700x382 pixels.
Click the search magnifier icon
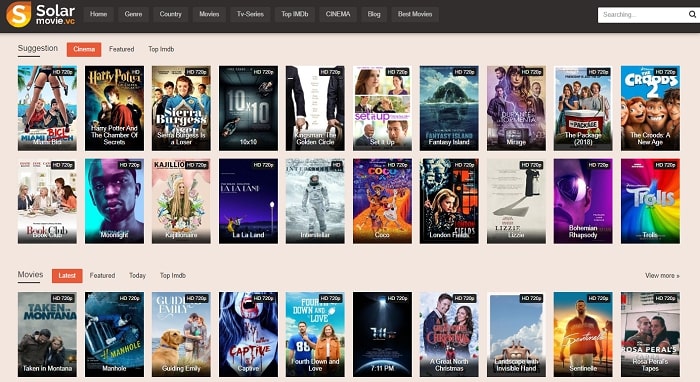pos(692,14)
